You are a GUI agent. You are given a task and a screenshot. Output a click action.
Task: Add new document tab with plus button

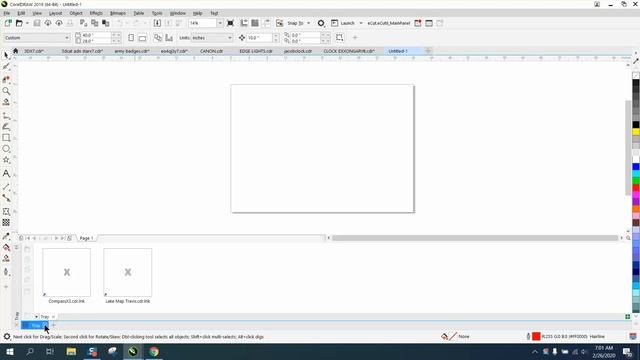click(x=428, y=51)
